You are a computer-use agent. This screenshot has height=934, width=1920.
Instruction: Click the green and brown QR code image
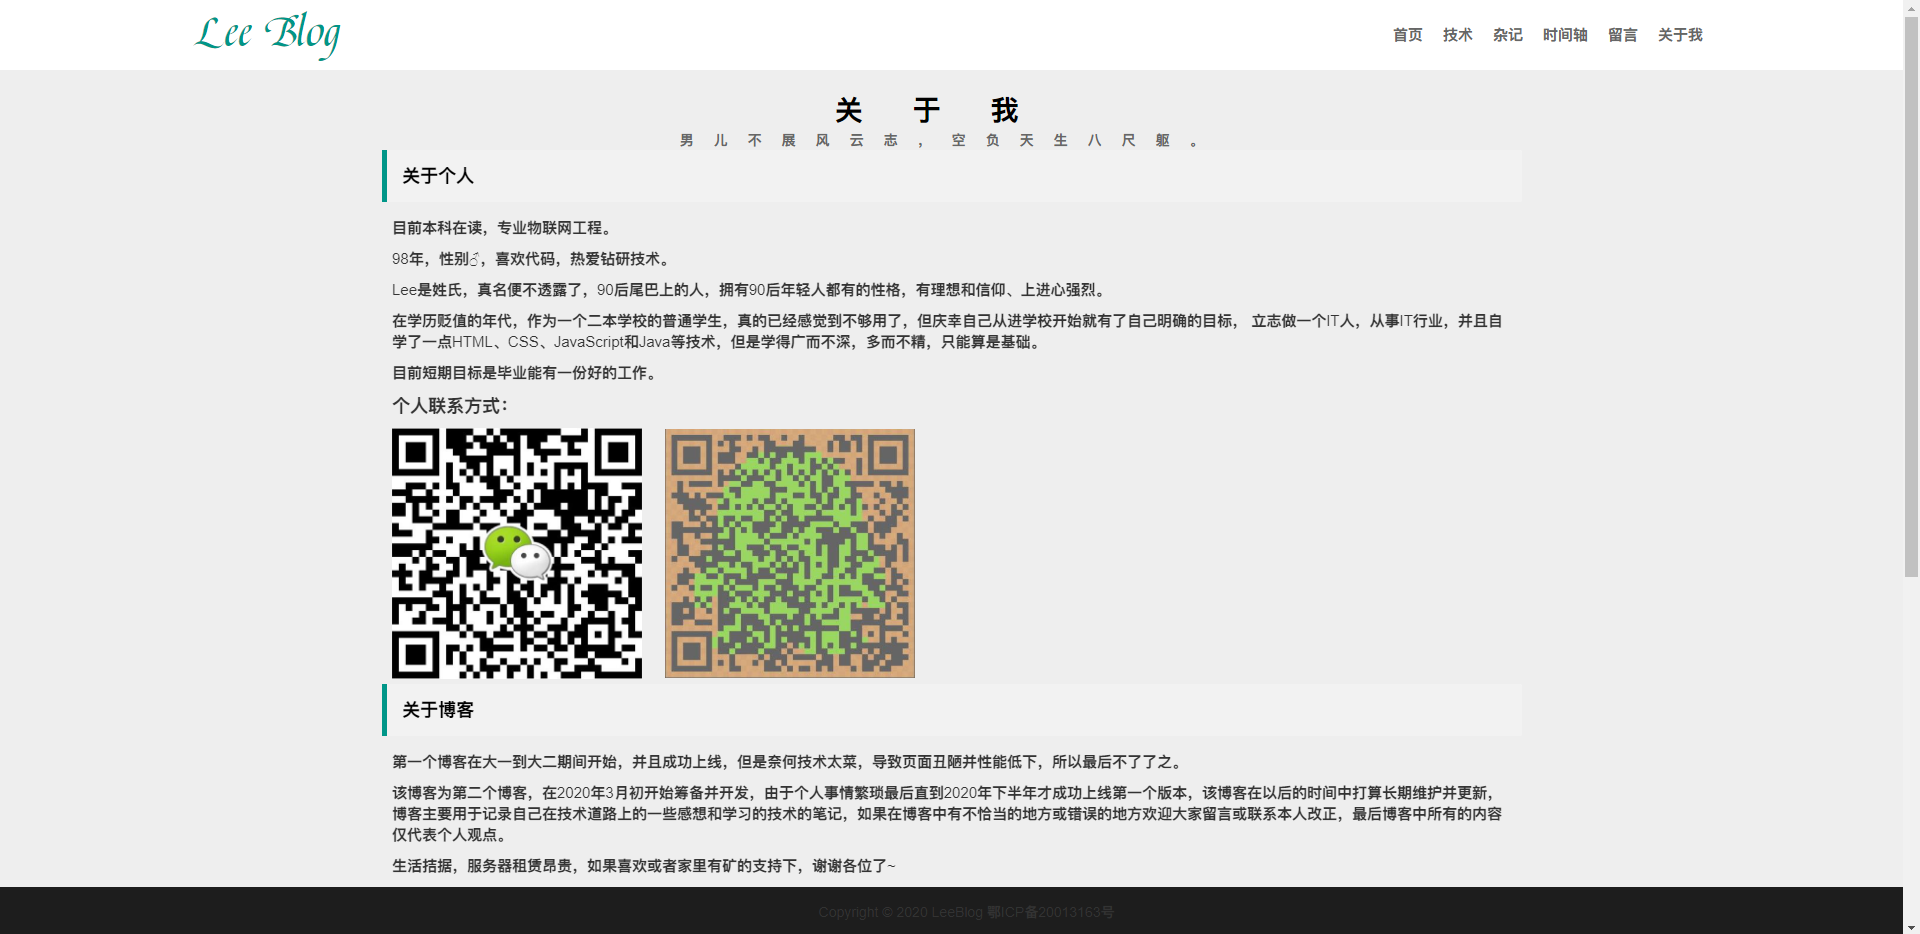point(790,553)
